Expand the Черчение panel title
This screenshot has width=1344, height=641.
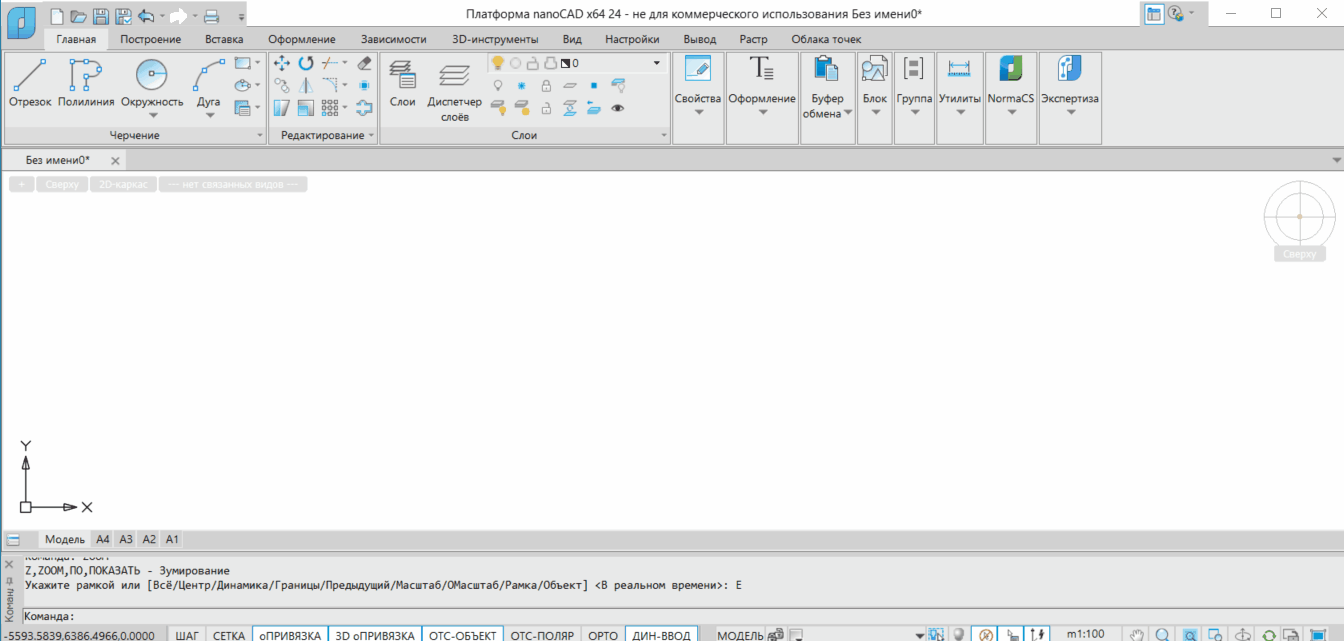click(135, 135)
